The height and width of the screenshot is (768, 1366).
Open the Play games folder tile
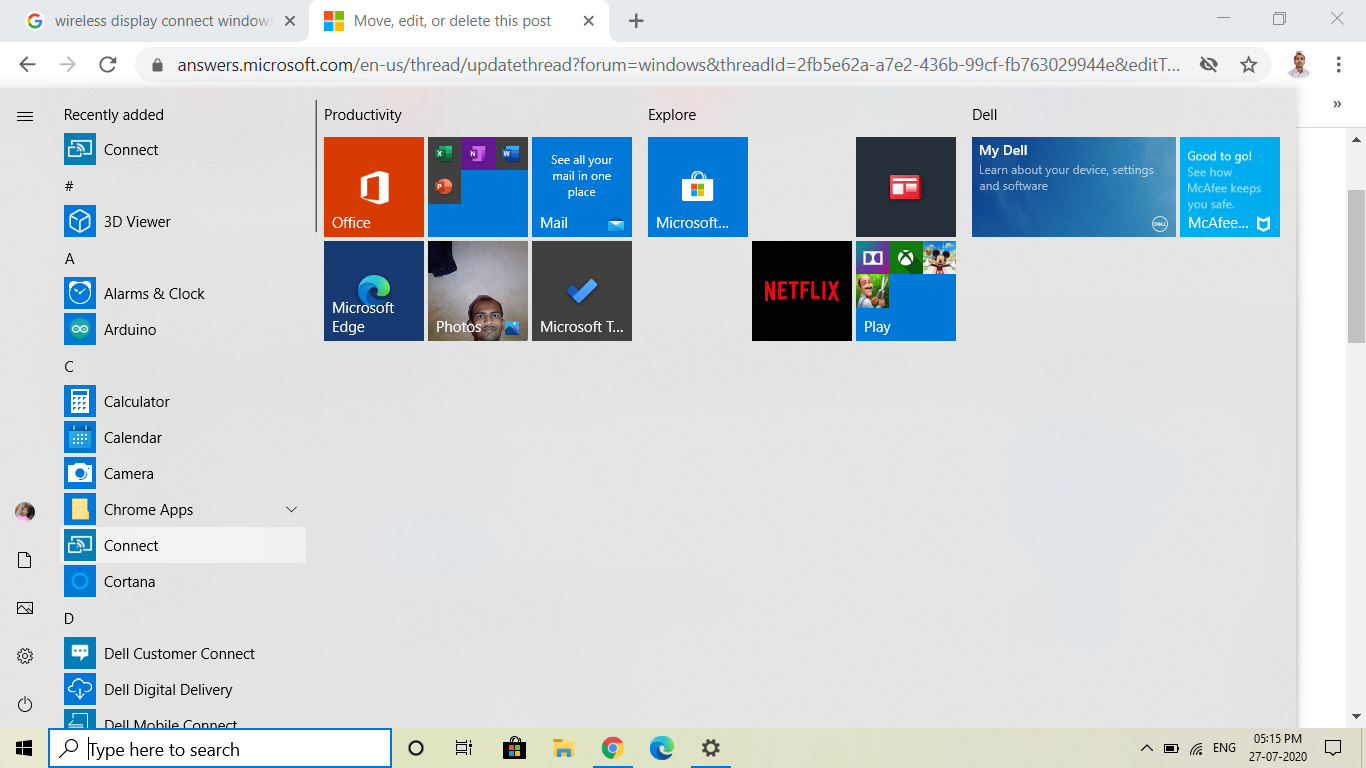[906, 291]
